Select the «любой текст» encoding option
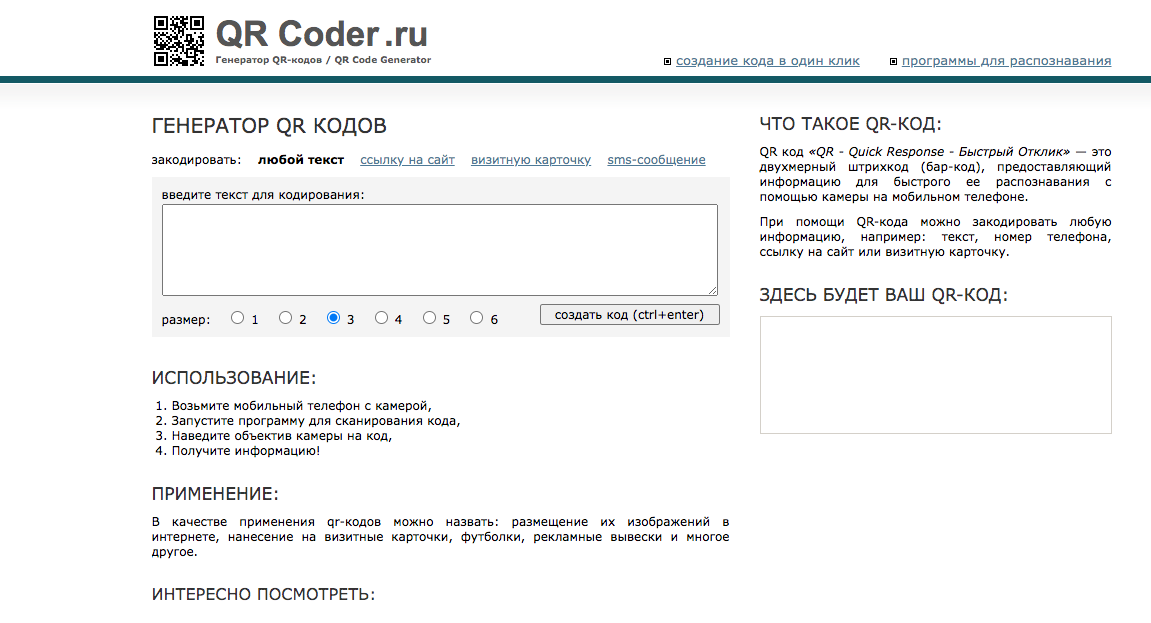Viewport: 1151px width, 623px height. (301, 160)
